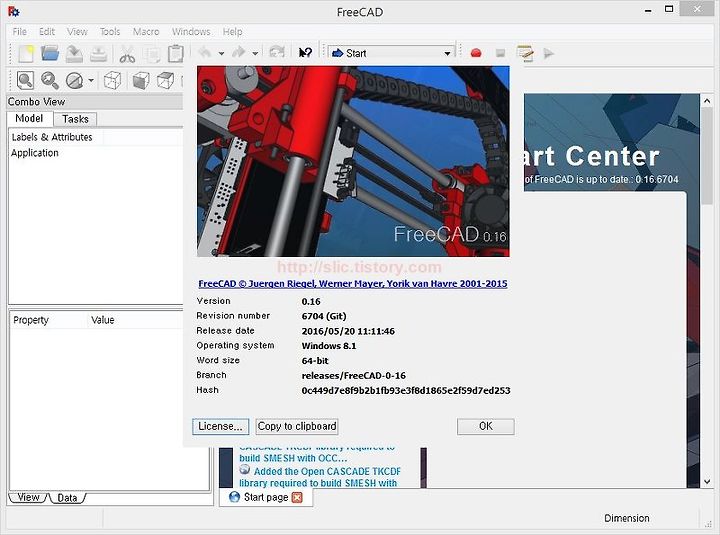720x535 pixels.
Task: Open the Edit menu
Action: pos(47,32)
